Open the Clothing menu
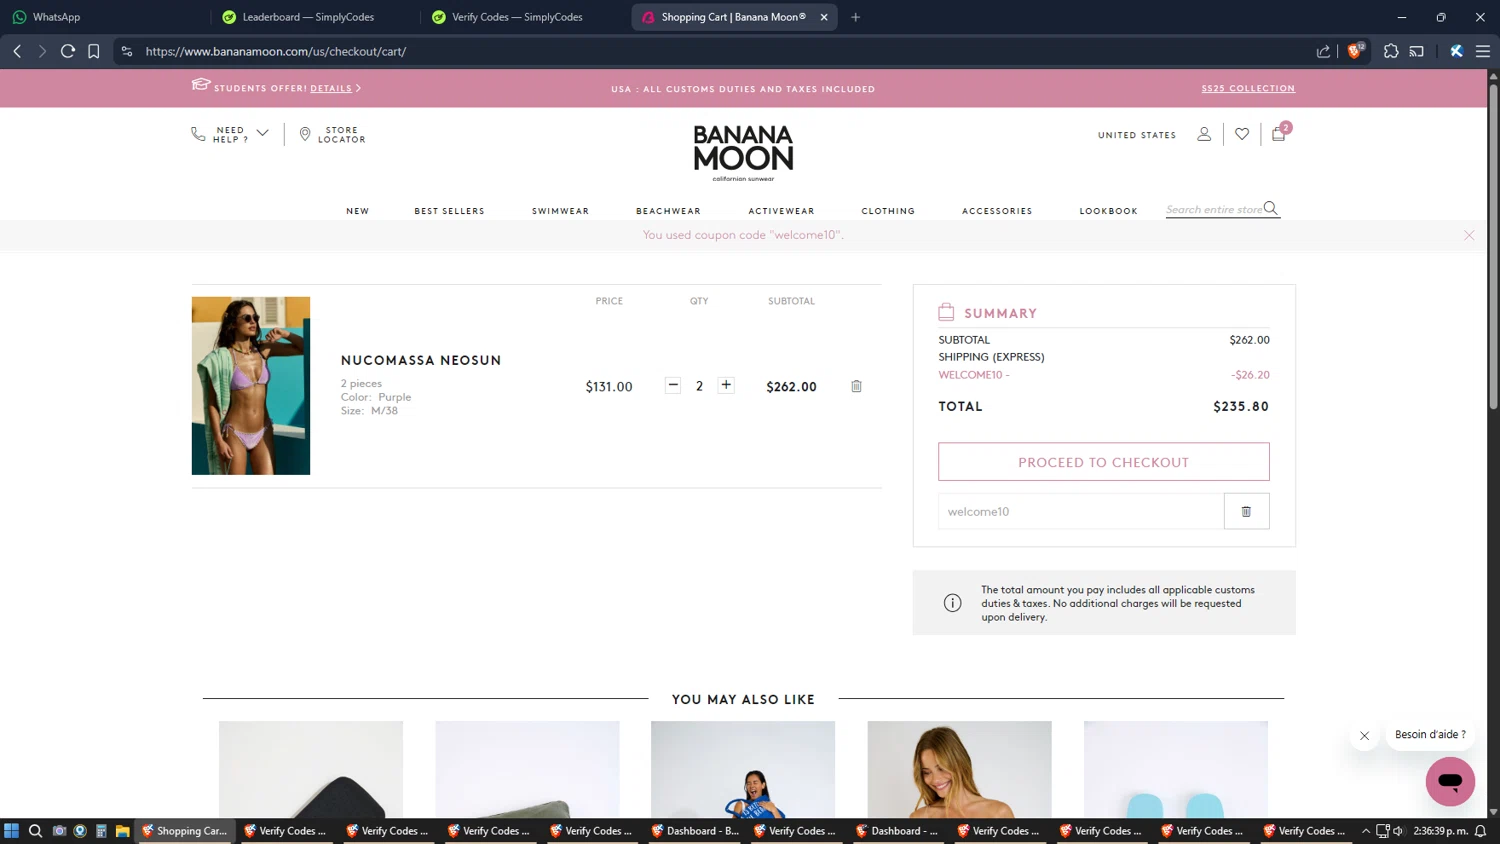1500x844 pixels. (x=889, y=211)
